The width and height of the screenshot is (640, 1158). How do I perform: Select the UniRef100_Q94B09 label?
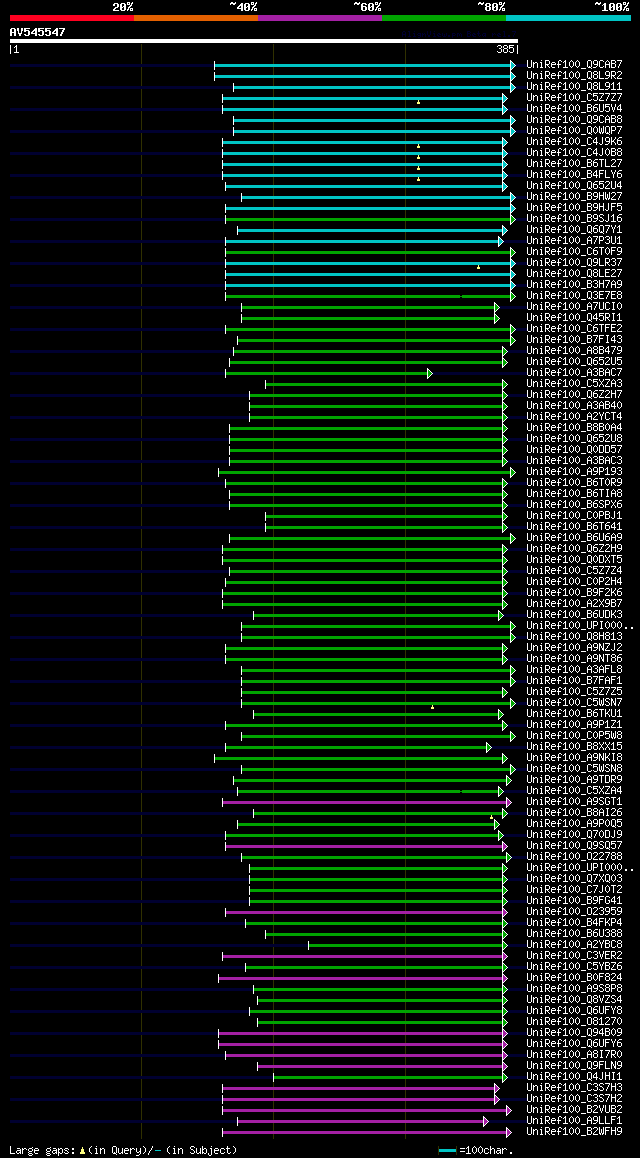coord(574,1032)
